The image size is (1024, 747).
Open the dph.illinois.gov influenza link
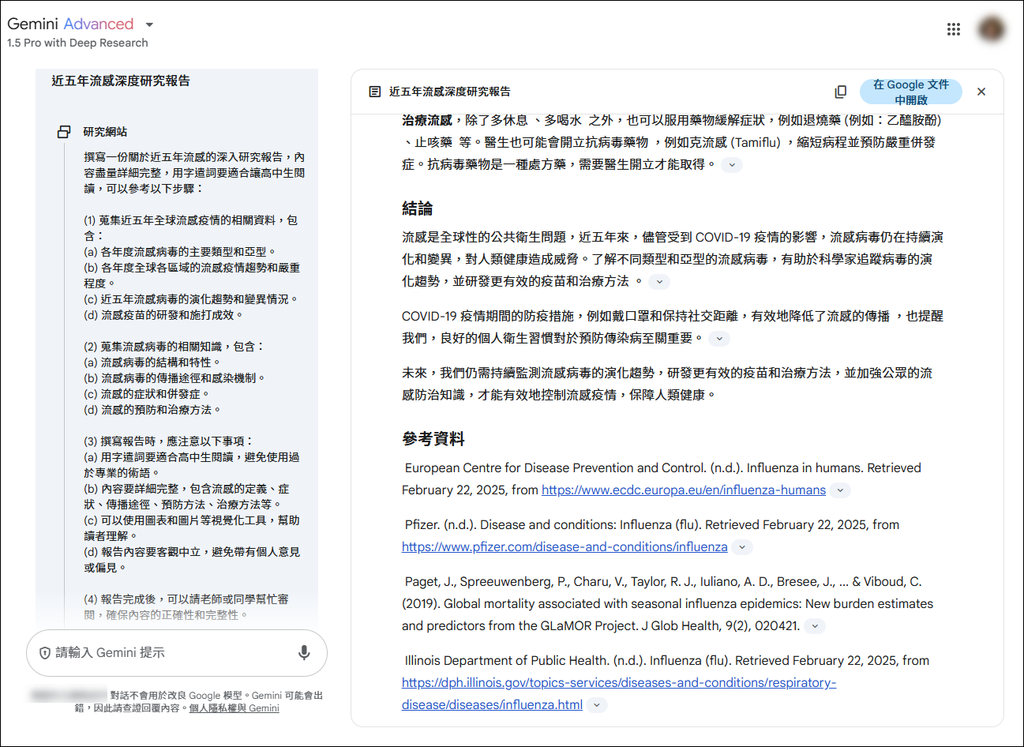pos(619,693)
